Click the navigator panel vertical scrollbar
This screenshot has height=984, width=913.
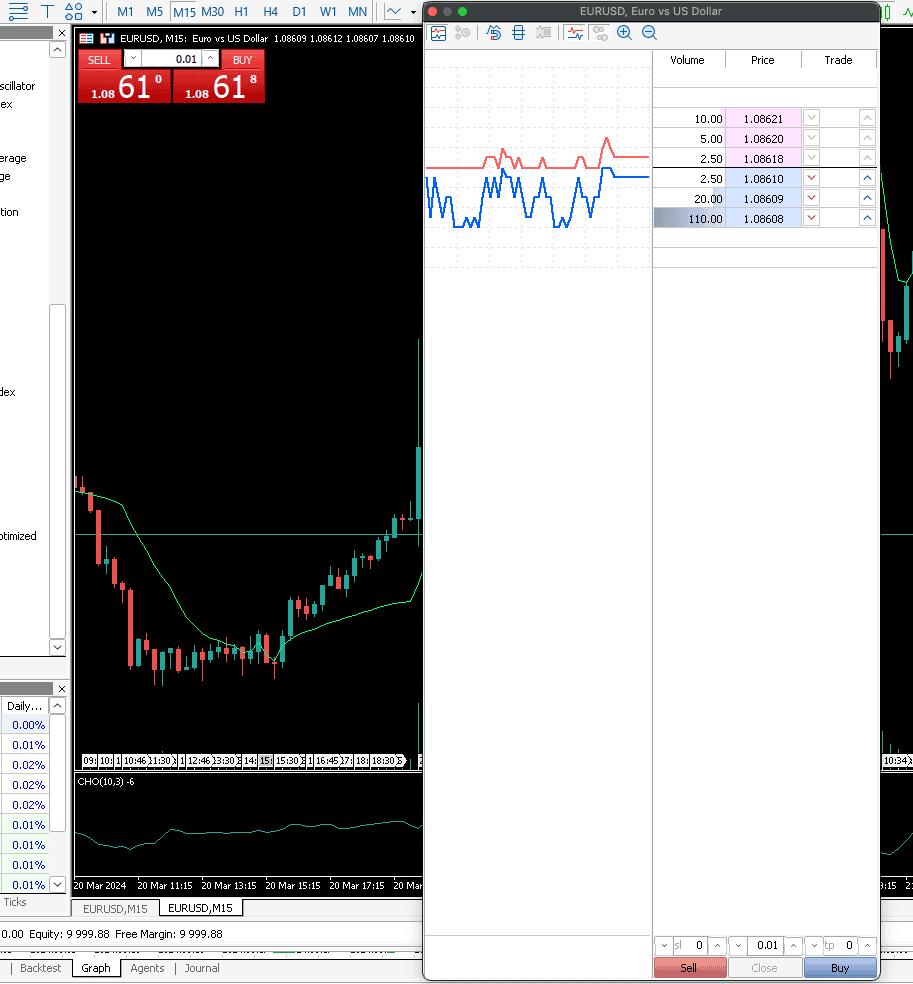(x=58, y=471)
